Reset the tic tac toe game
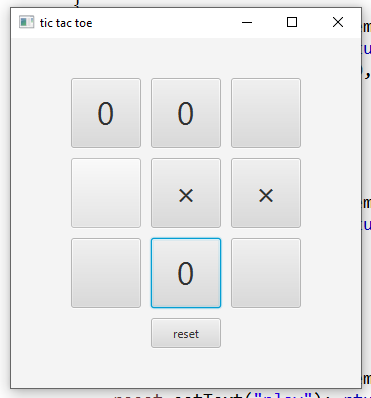The width and height of the screenshot is (371, 398). click(186, 333)
